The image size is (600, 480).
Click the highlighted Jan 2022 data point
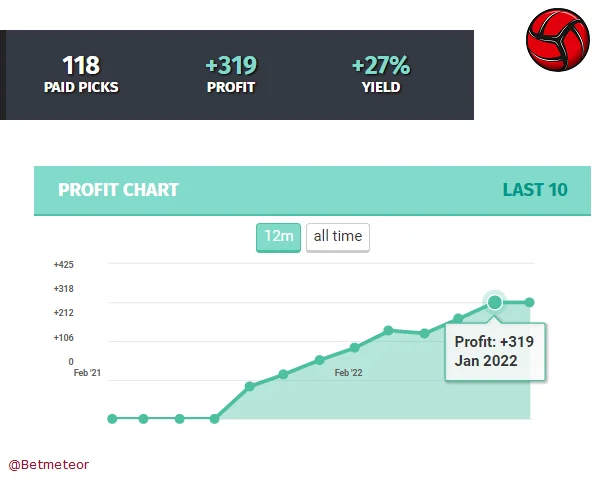(494, 302)
